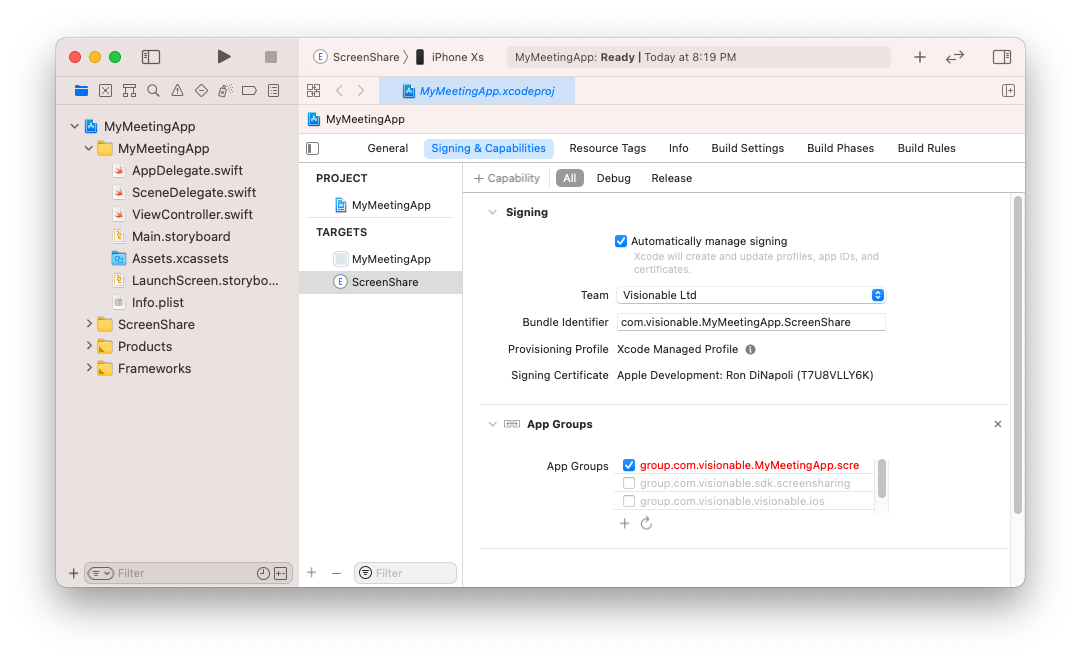The height and width of the screenshot is (661, 1081).
Task: Add a new file in navigator
Action: [73, 573]
